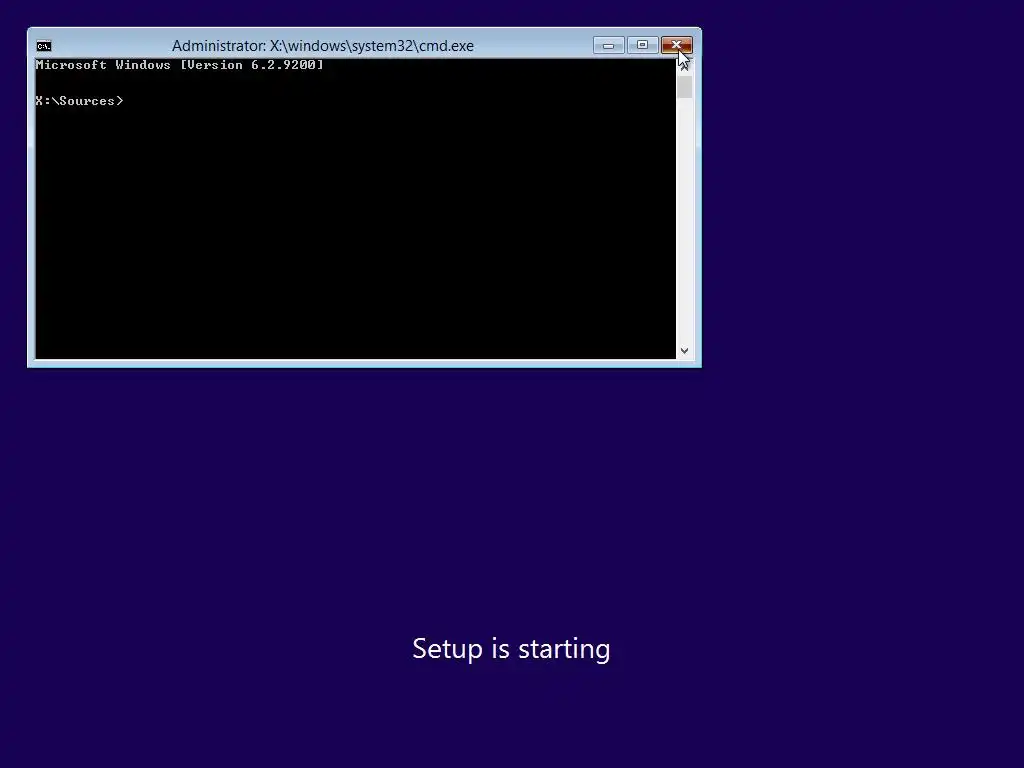Open the cmd.exe system menu icon

tap(44, 46)
